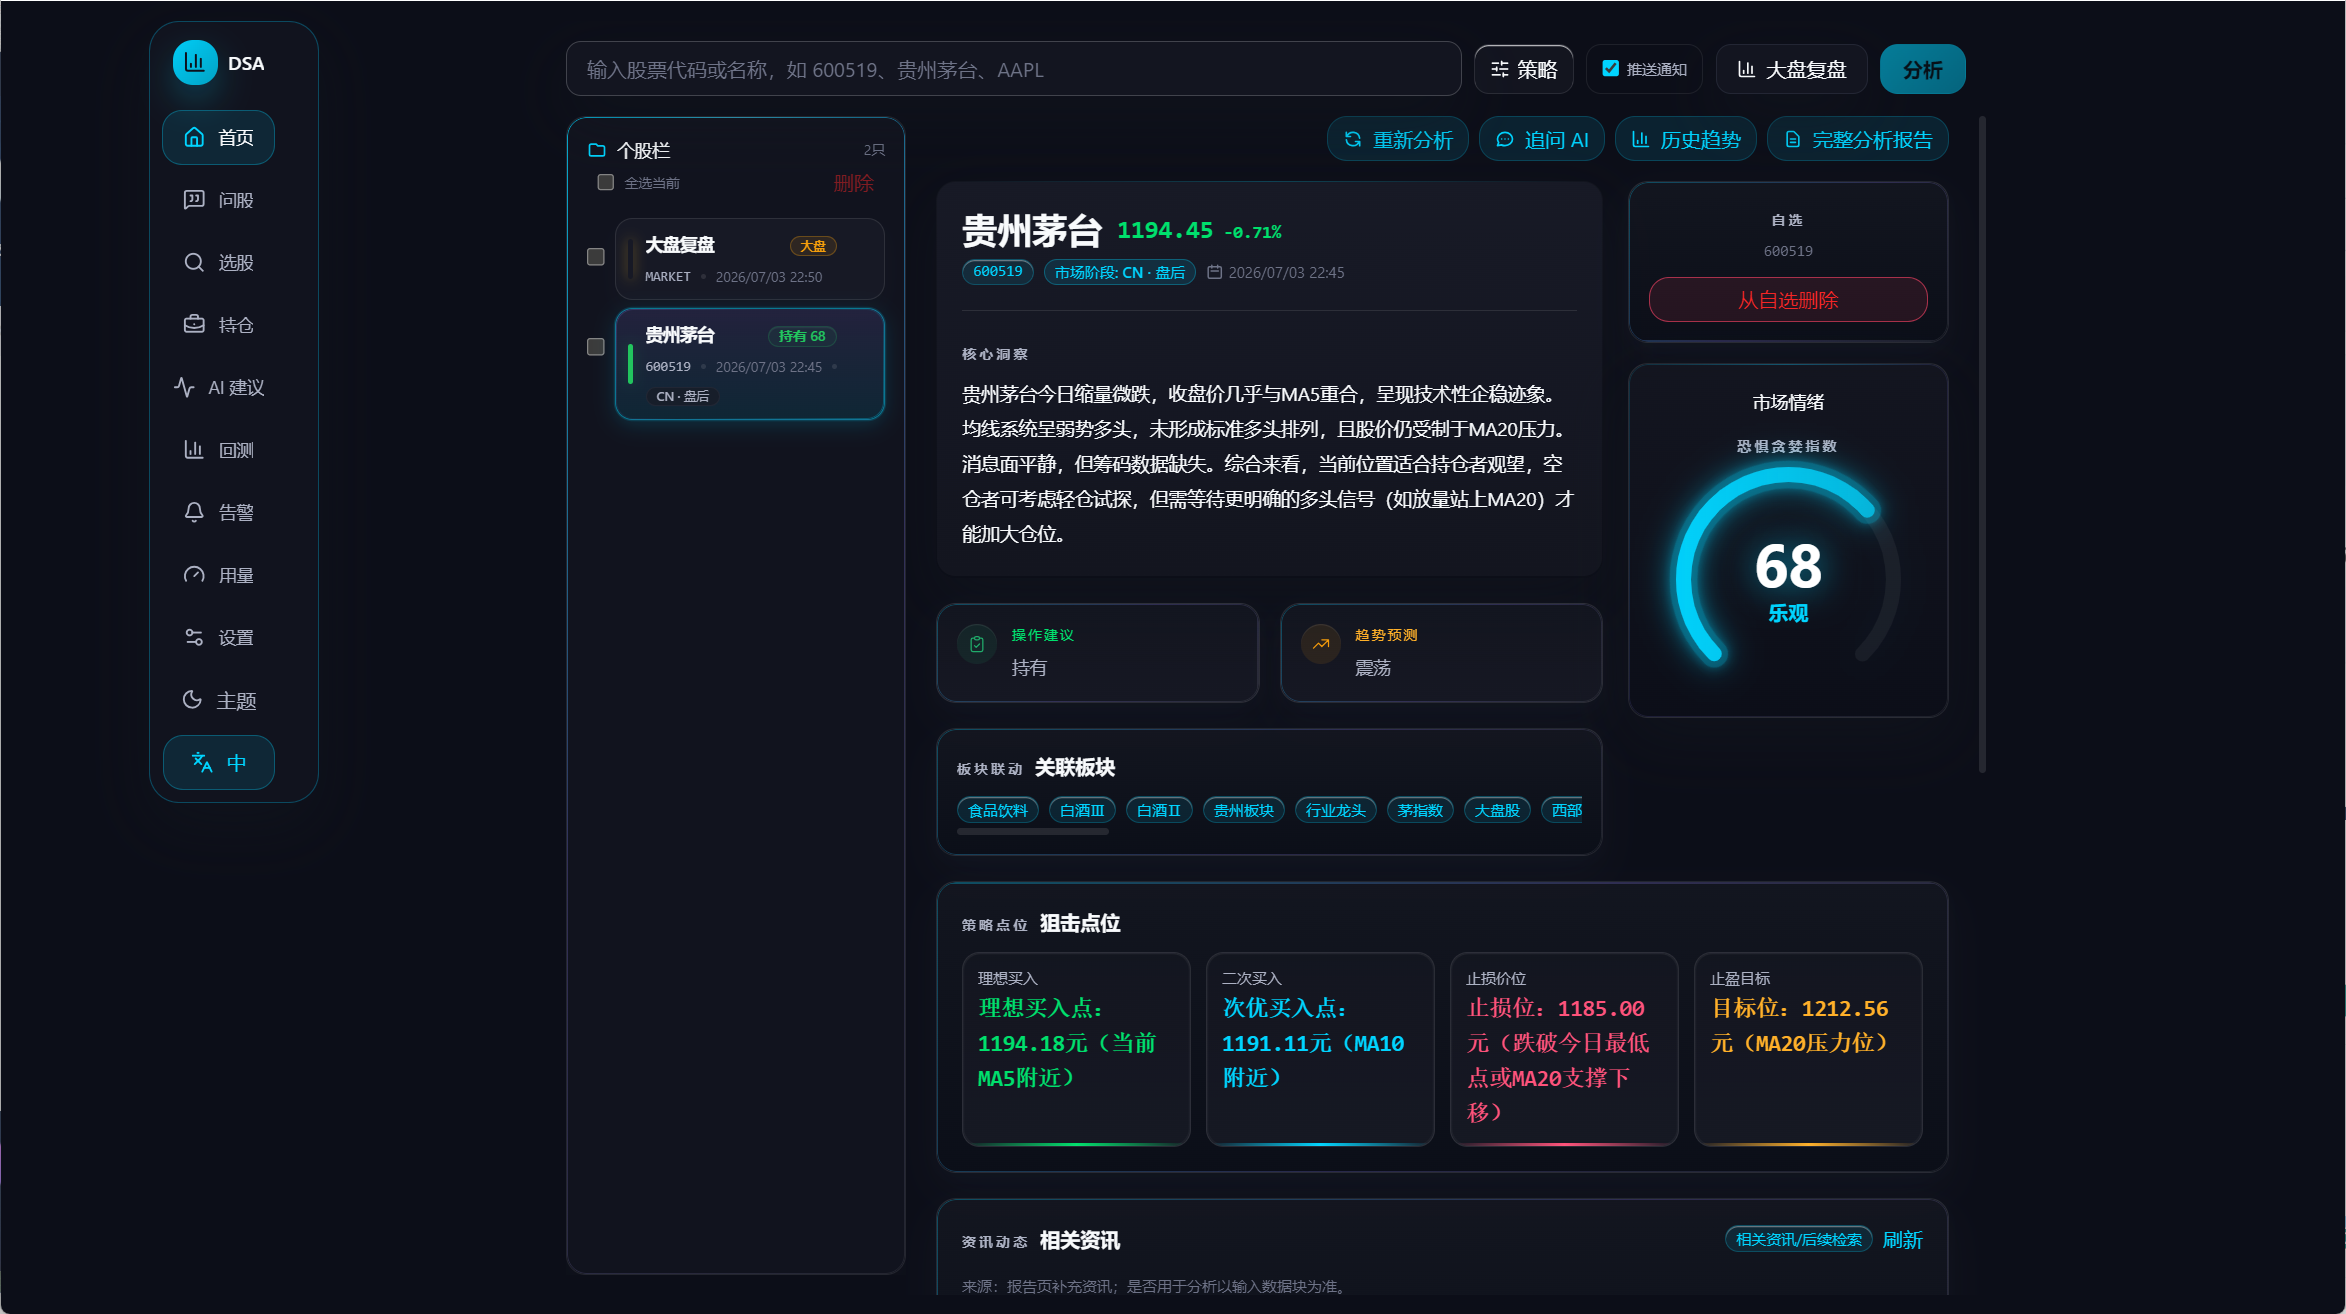Select the 大盘复盘 MARKET card
The image size is (2346, 1314).
[749, 259]
